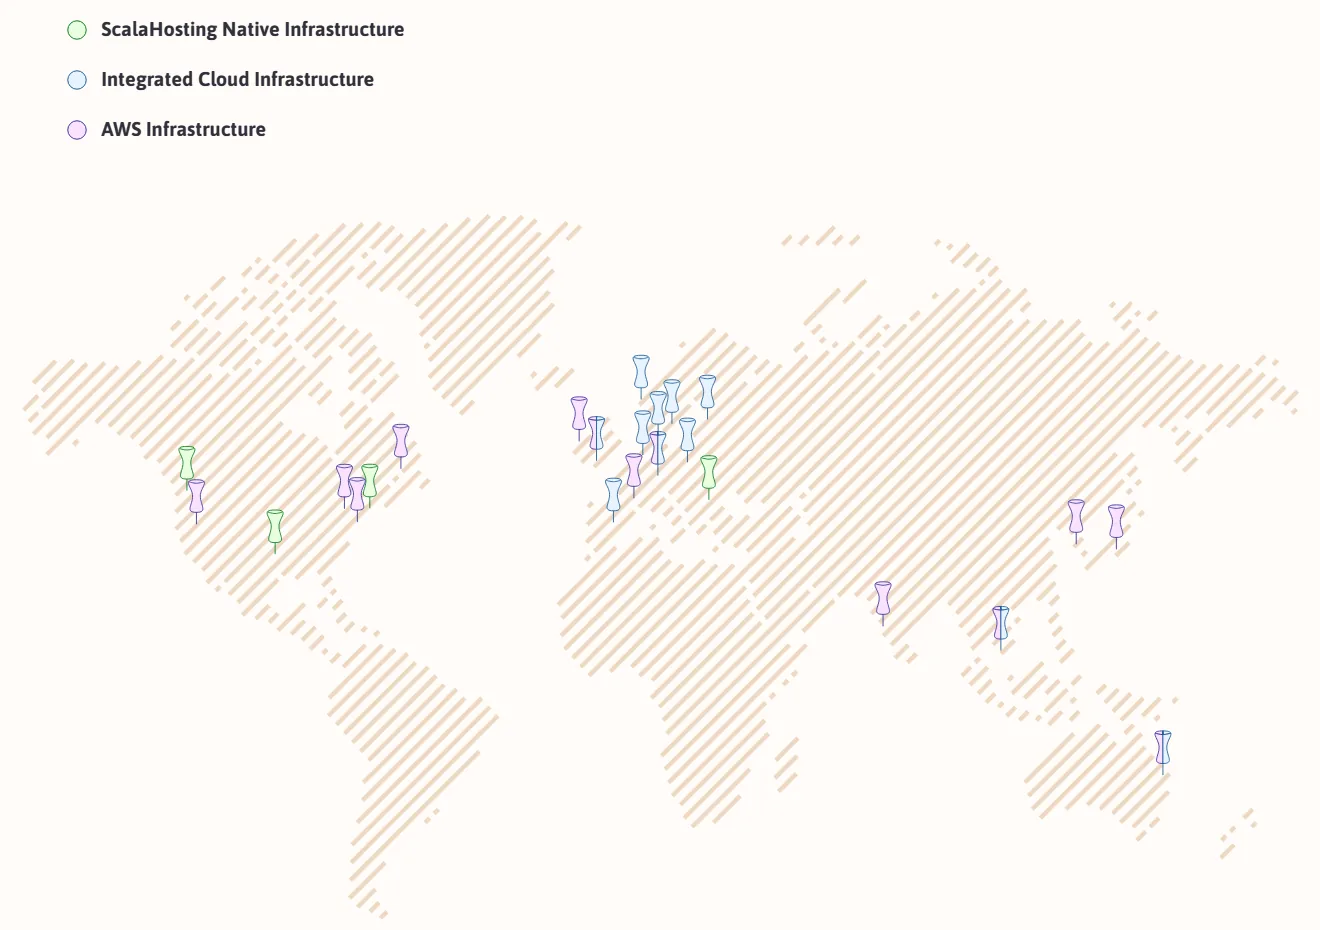Select the 'AWS Infrastructure' legend label
The image size is (1320, 930).
click(184, 130)
